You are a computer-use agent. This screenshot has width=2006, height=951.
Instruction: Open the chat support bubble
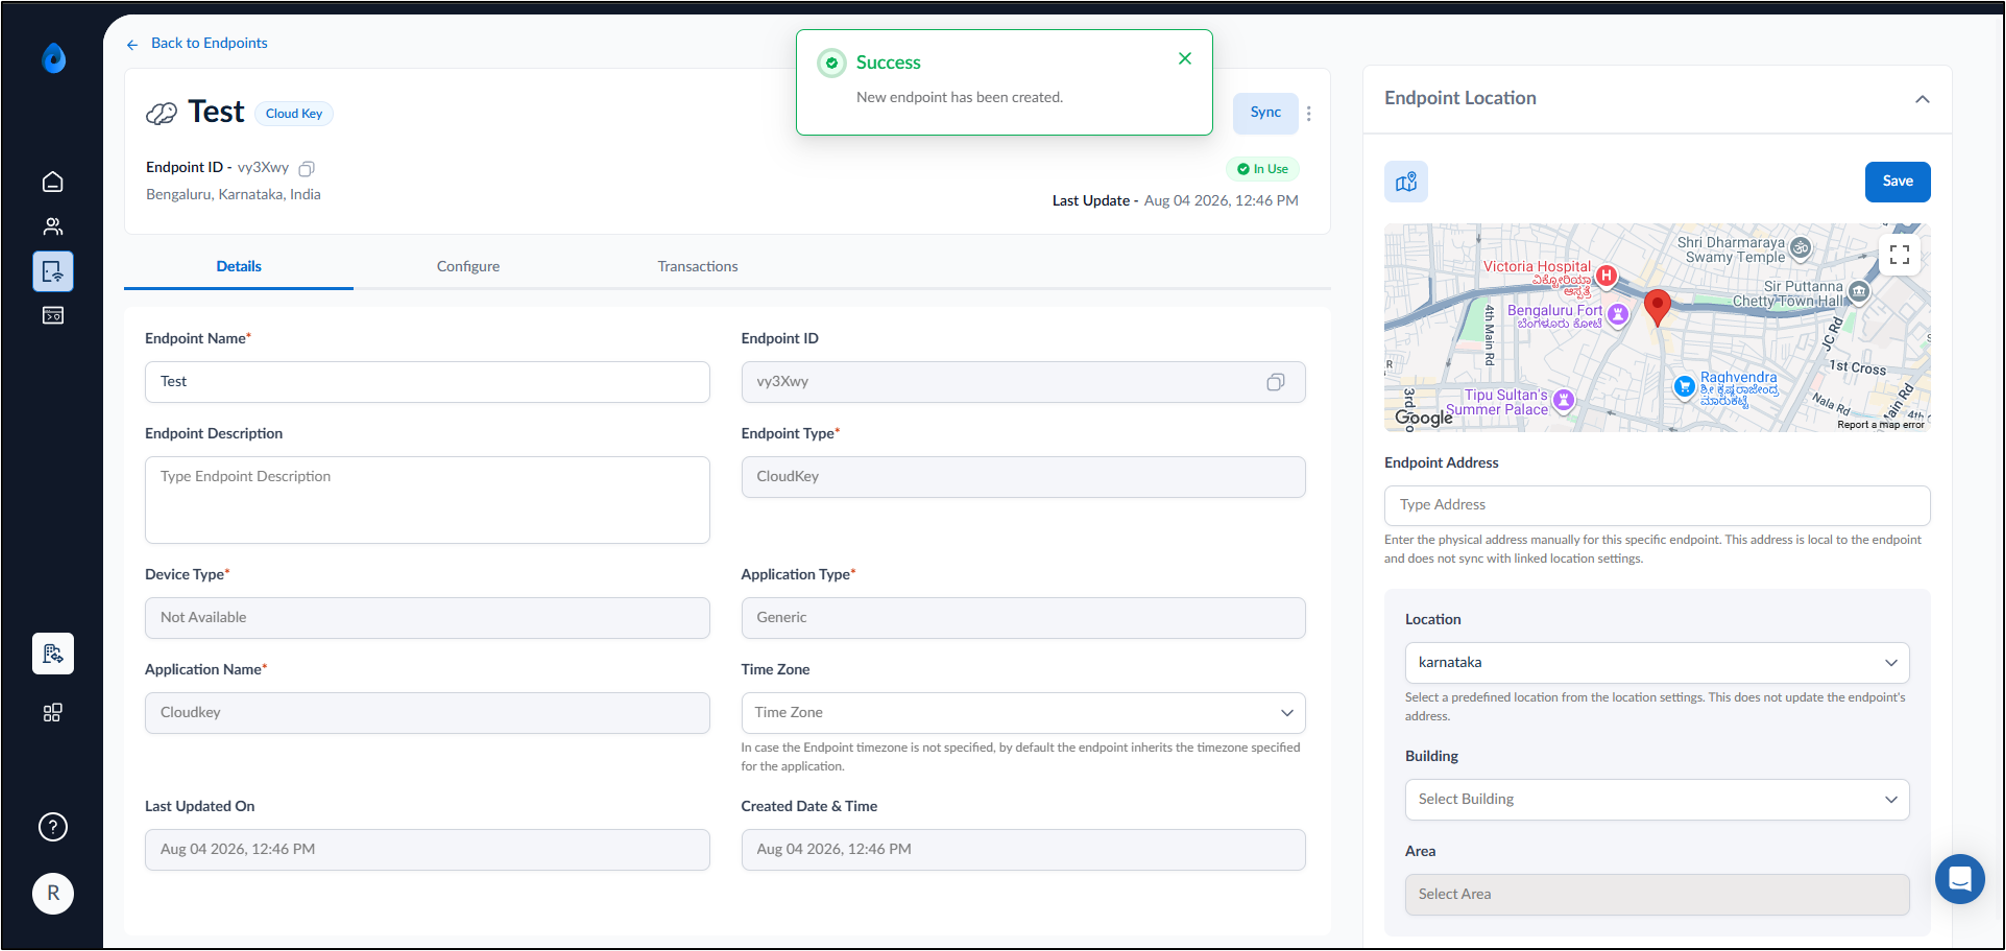coord(1960,879)
